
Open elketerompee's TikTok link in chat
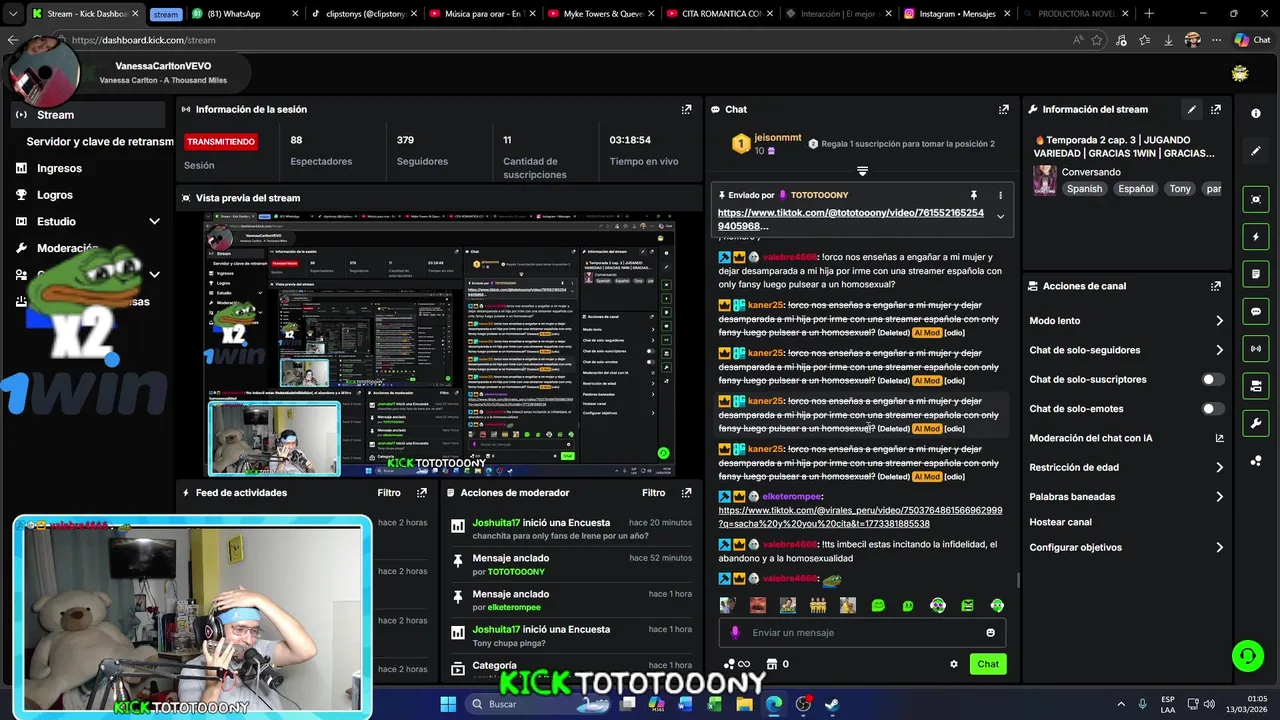tap(860, 517)
